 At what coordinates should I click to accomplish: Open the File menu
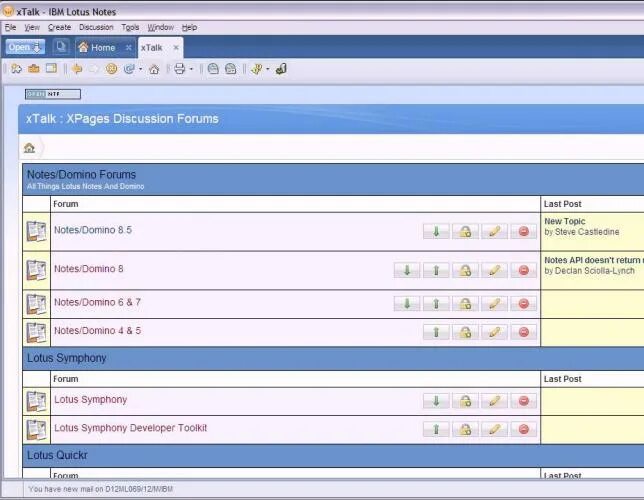[10, 28]
